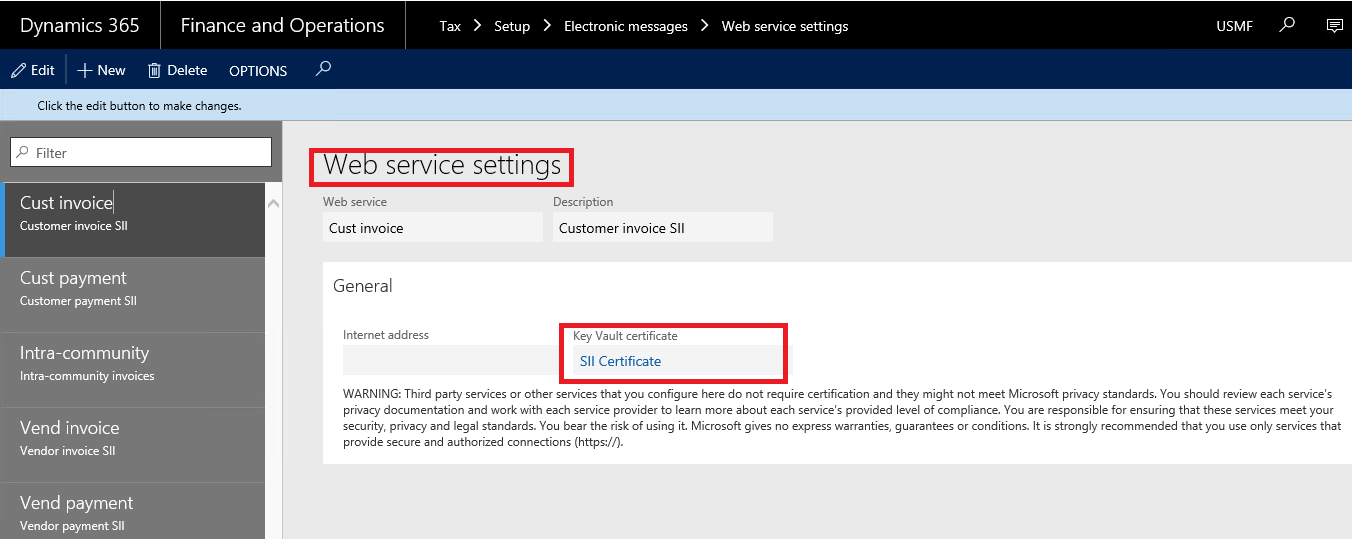Collapse the General section header
The image size is (1352, 539).
[x=363, y=286]
